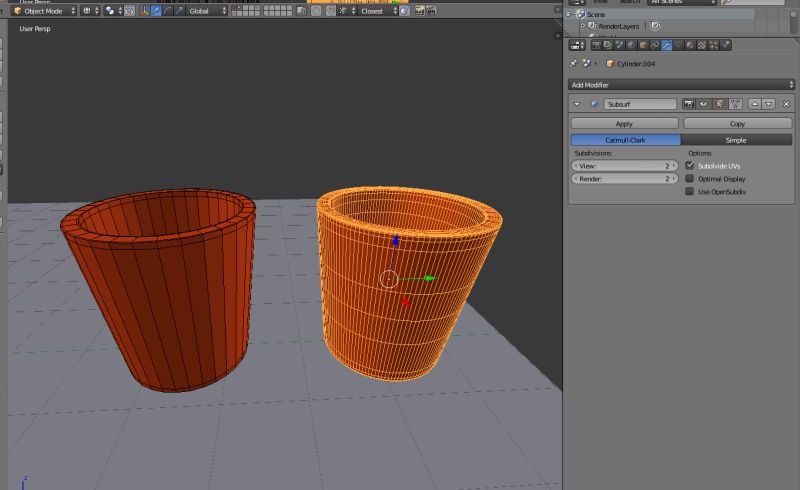Toggle Subsurf edit mode display
The width and height of the screenshot is (800, 490).
click(719, 104)
